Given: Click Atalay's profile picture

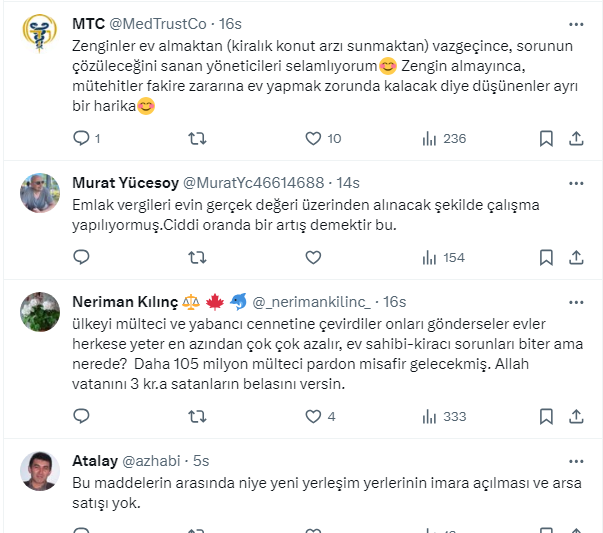Looking at the screenshot, I should pos(40,471).
